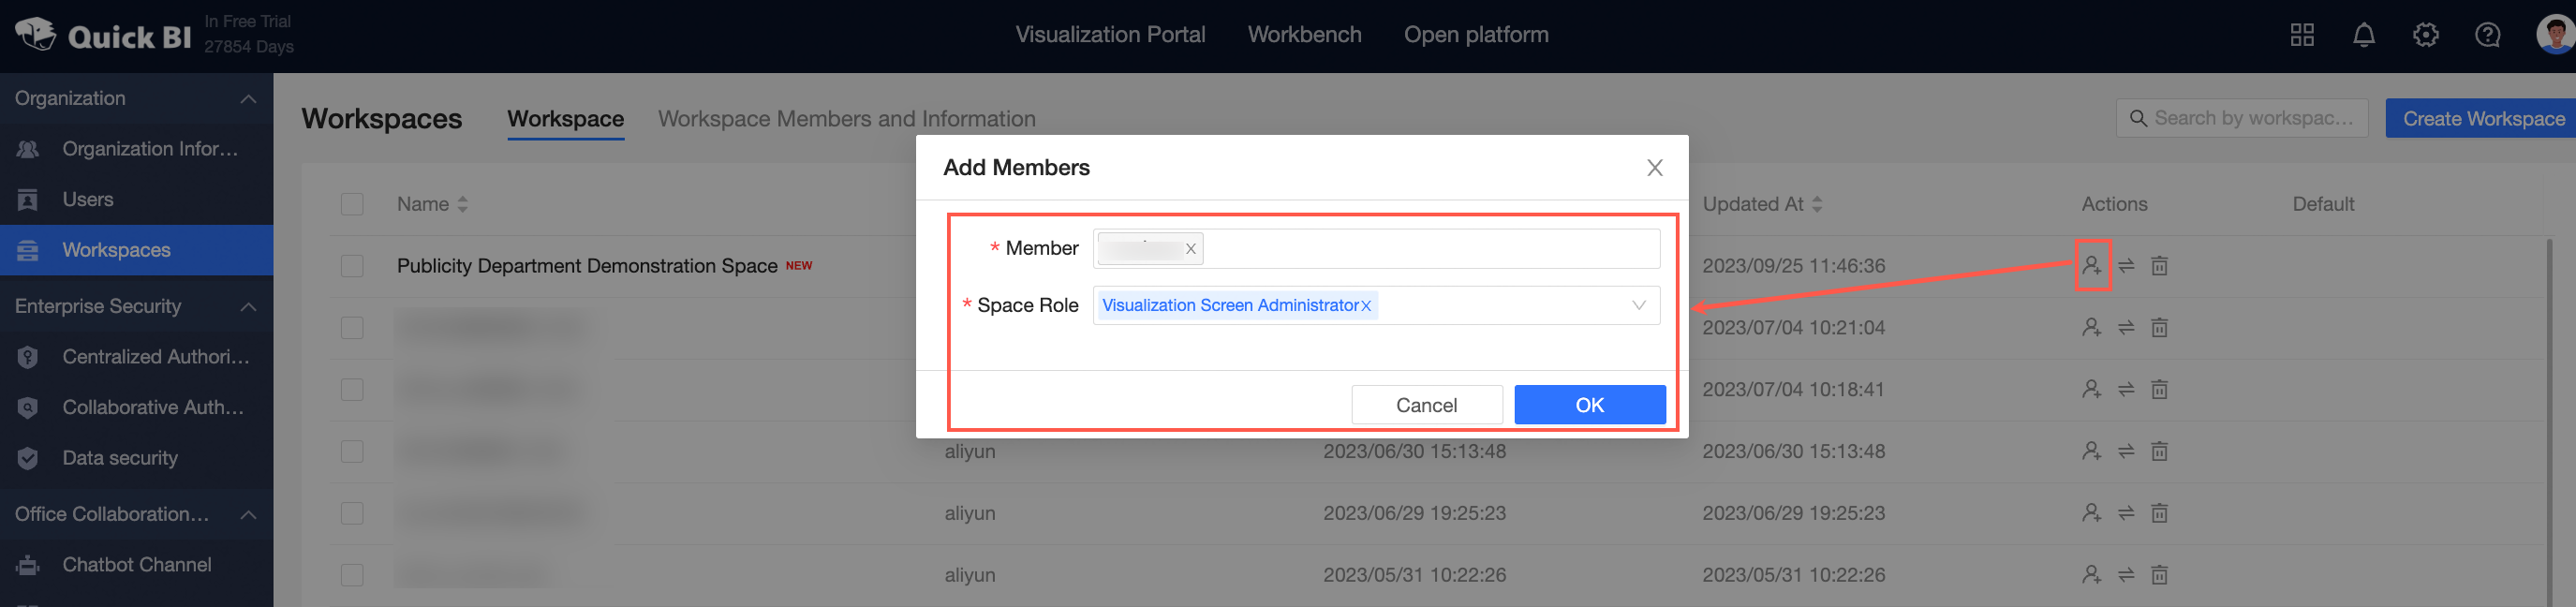Click the notification bell icon
The image size is (2576, 607).
[x=2363, y=36]
